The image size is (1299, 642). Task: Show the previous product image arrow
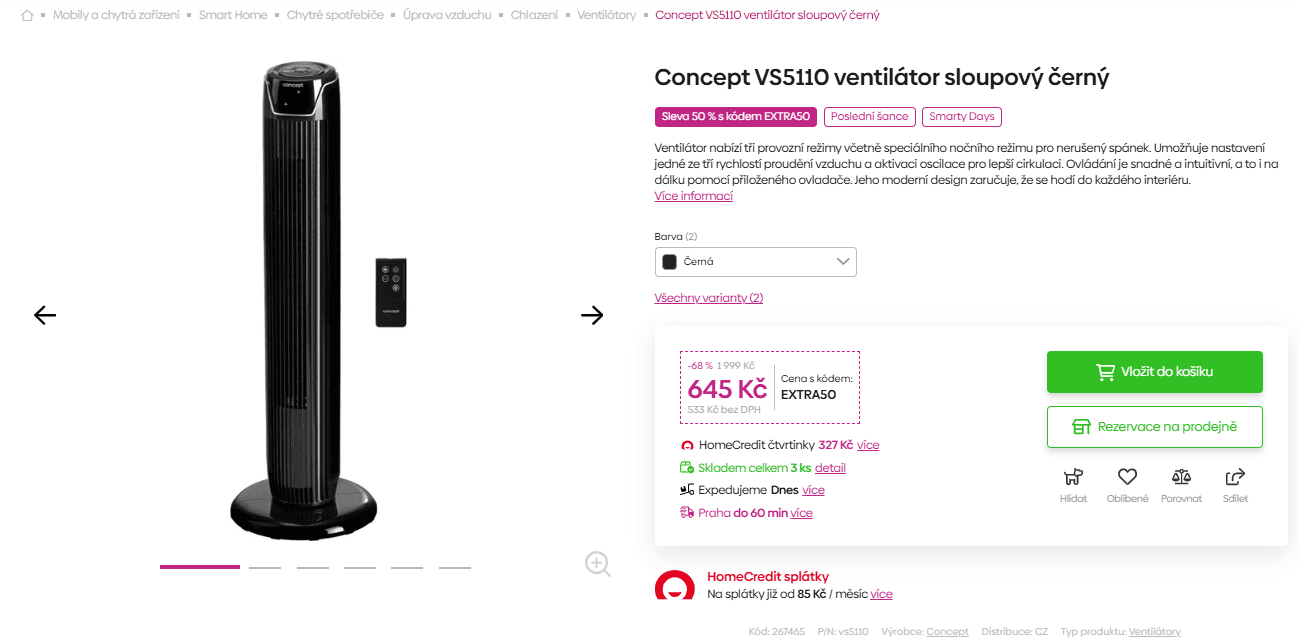[45, 315]
